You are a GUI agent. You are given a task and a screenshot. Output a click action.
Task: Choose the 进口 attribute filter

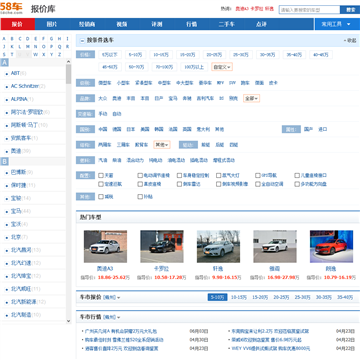click(323, 129)
